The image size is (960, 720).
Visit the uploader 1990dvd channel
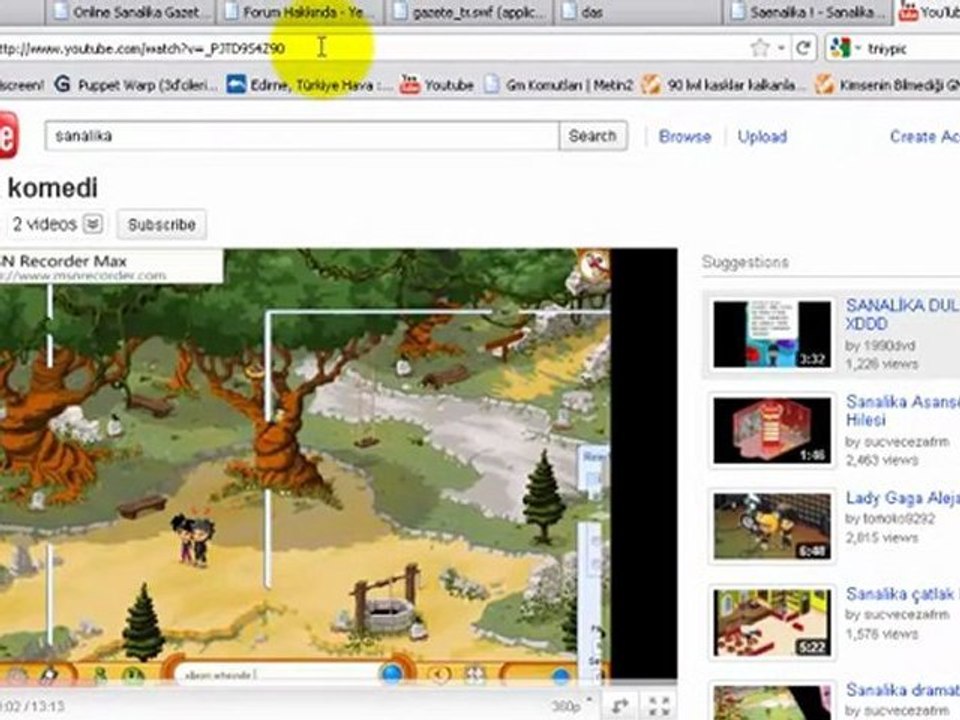(x=888, y=345)
